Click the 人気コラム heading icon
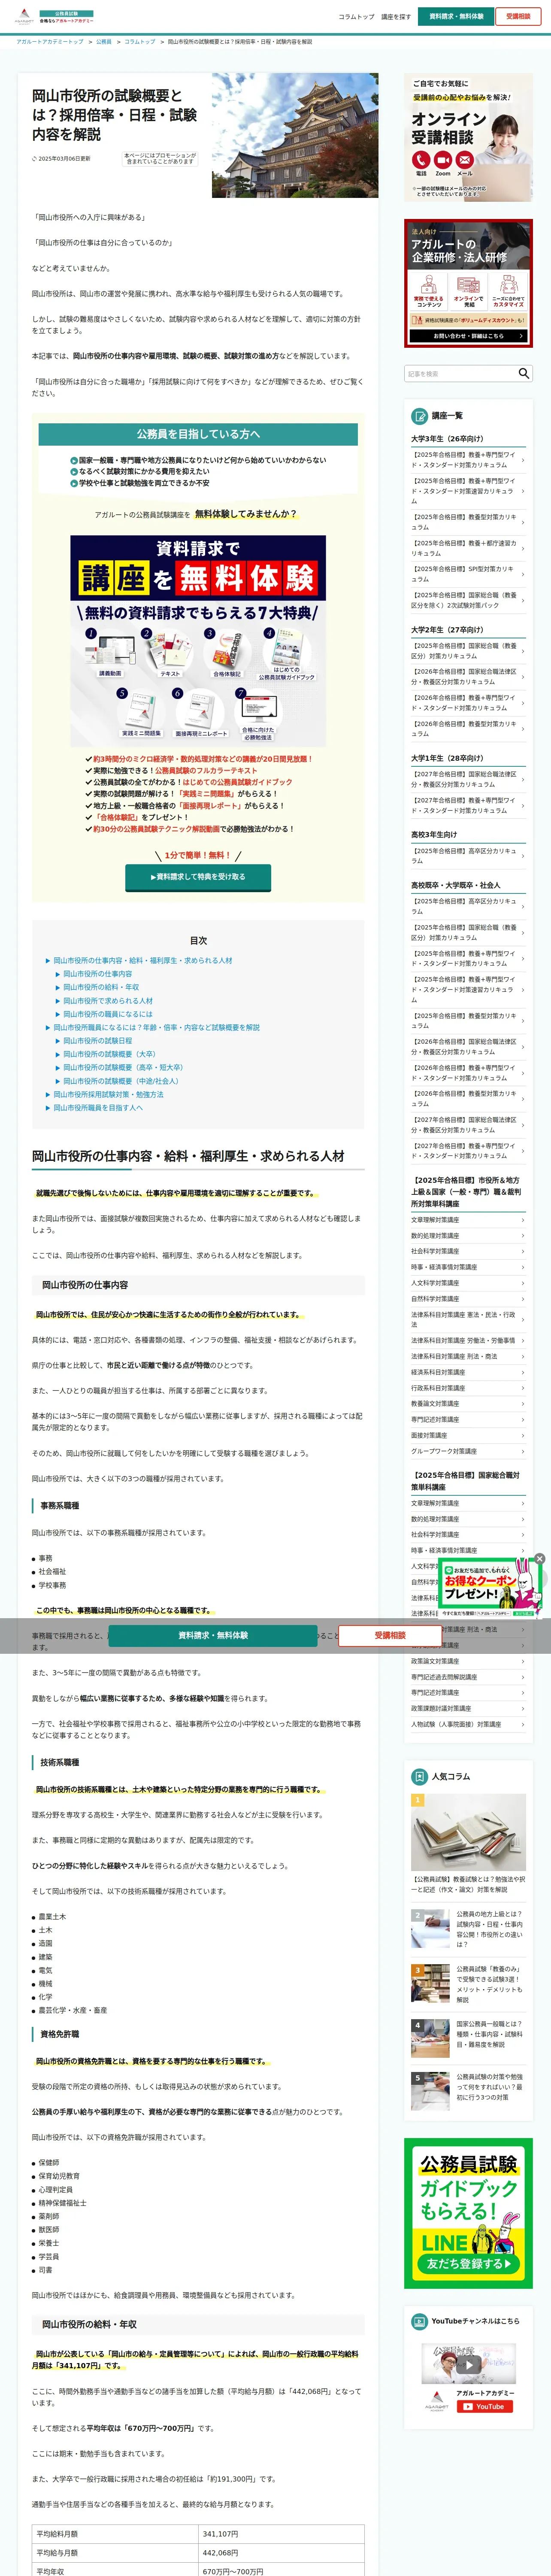Viewport: 551px width, 2576px height. (420, 1776)
